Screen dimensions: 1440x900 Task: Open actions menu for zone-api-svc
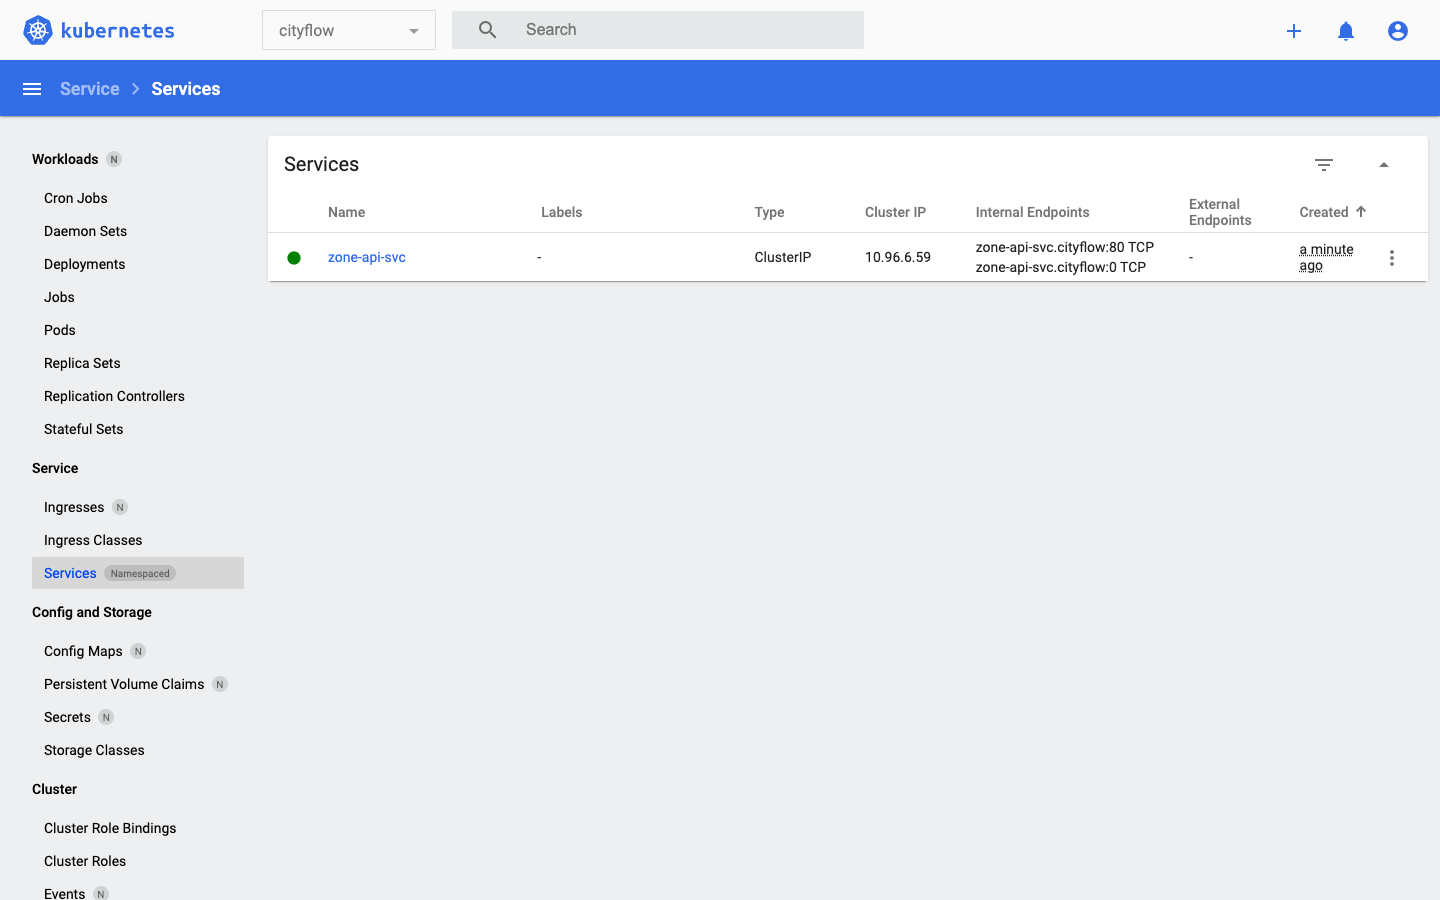coord(1392,258)
